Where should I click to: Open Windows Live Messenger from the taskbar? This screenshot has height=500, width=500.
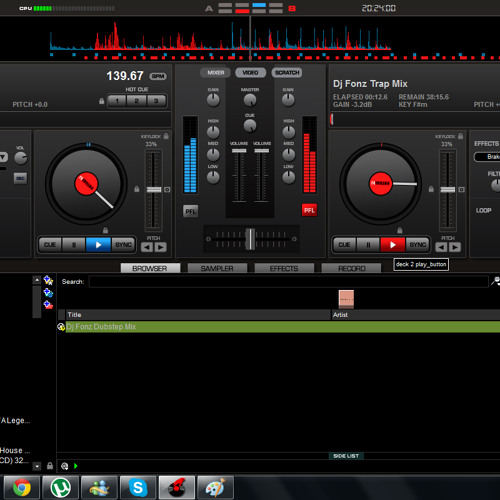coord(99,488)
